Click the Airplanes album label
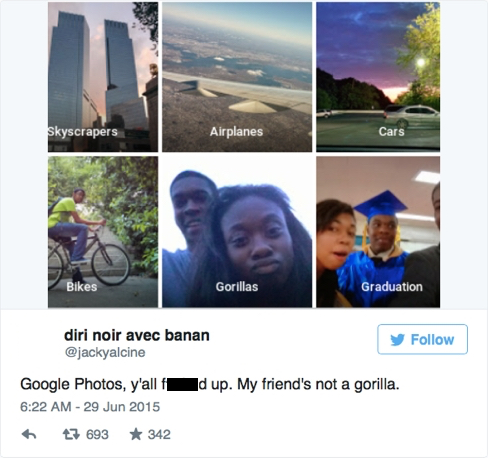 coord(236,132)
